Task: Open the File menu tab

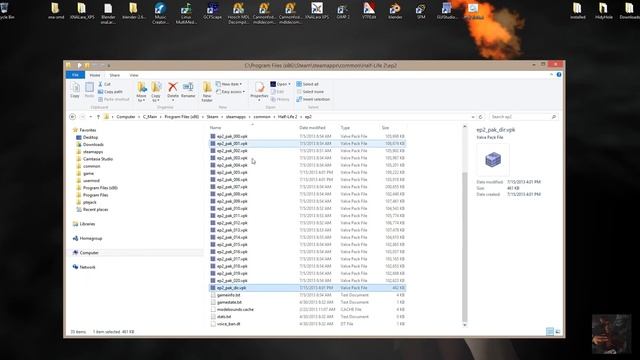Action: pyautogui.click(x=75, y=75)
